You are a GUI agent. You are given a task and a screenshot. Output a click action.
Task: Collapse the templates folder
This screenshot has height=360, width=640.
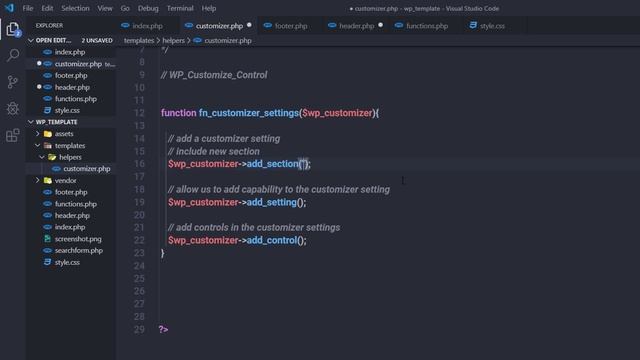[x=38, y=145]
